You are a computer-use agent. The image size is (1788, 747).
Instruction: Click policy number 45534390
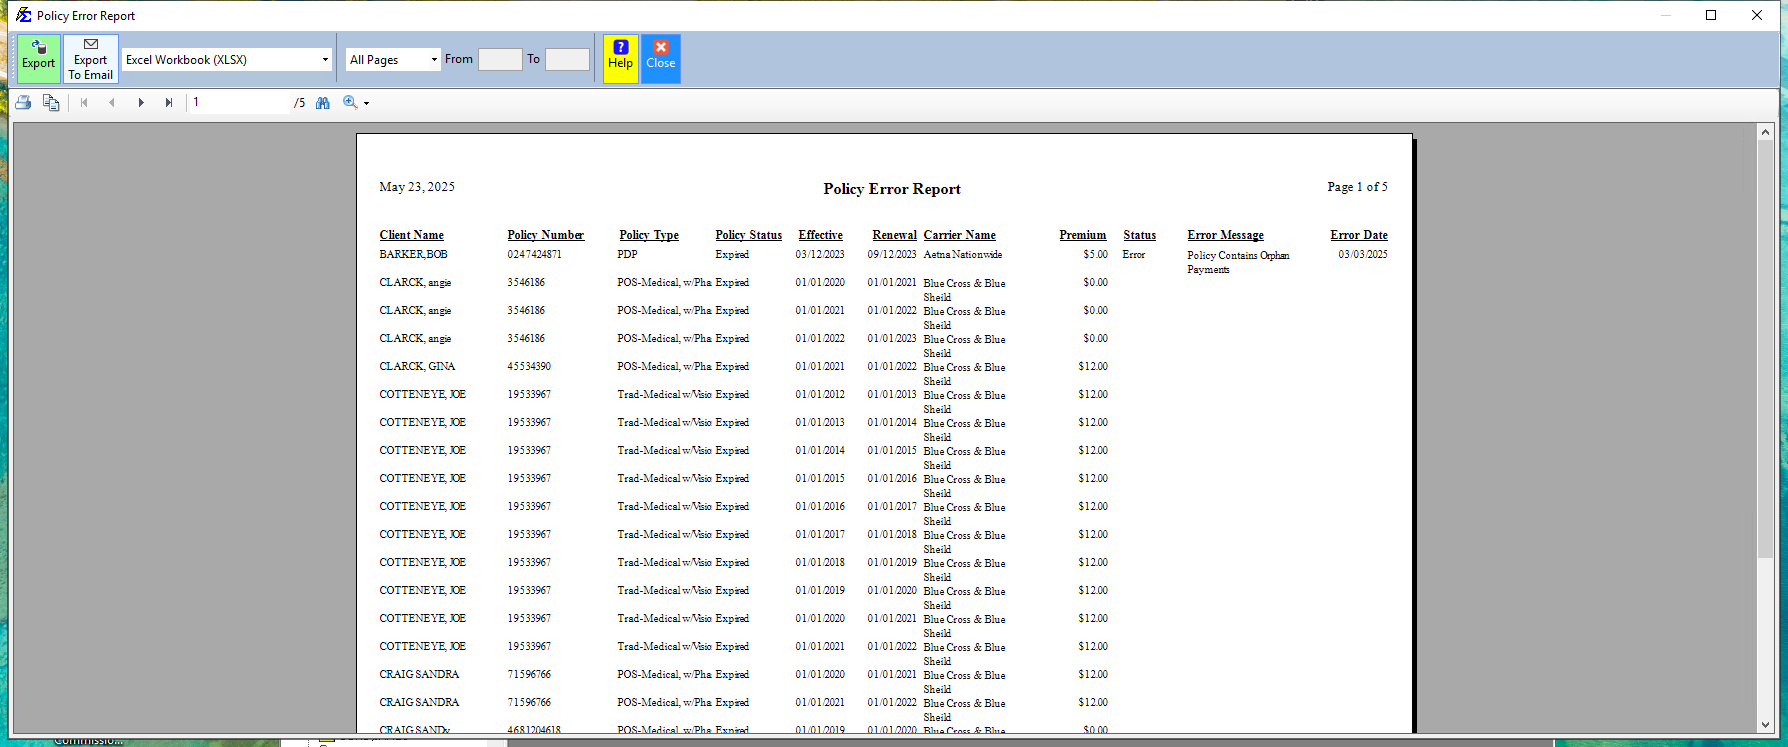[529, 367]
